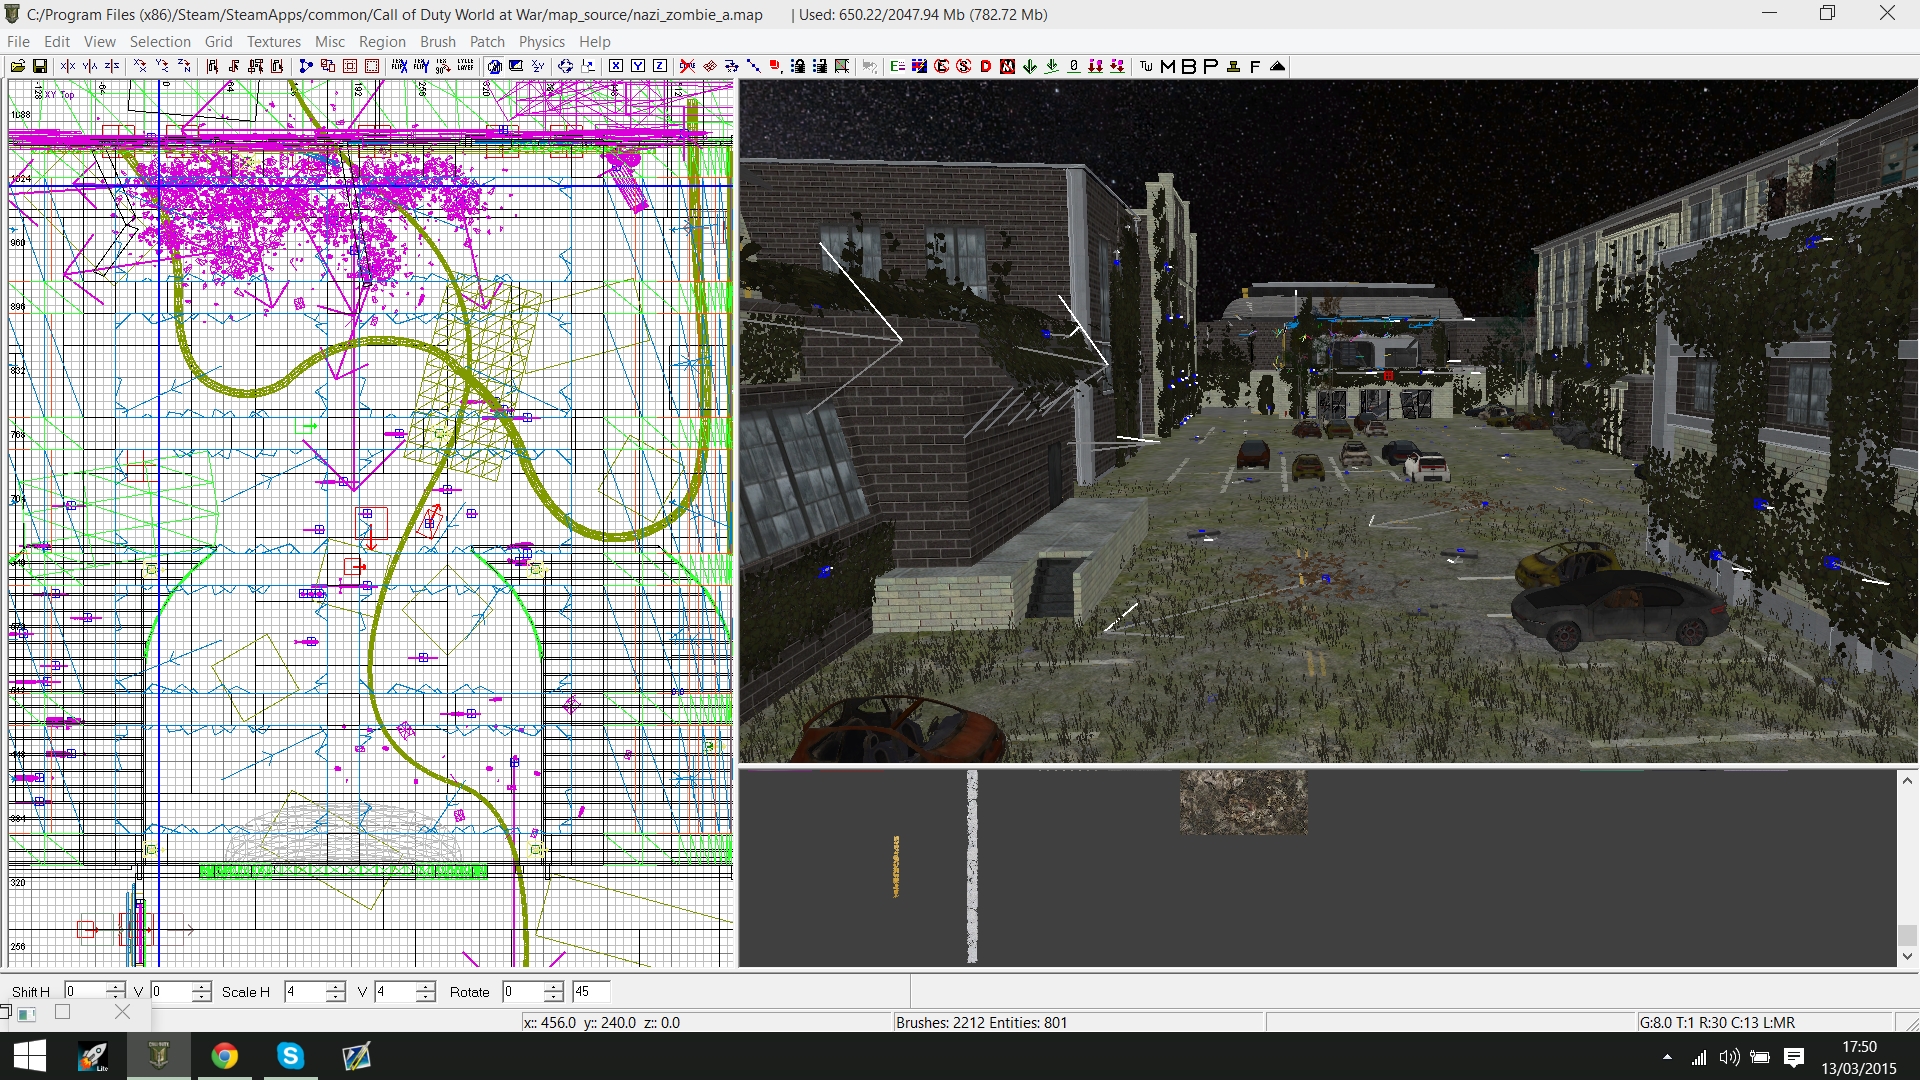This screenshot has height=1080, width=1920.
Task: Select the yellow line texture thumbnail
Action: coord(896,866)
